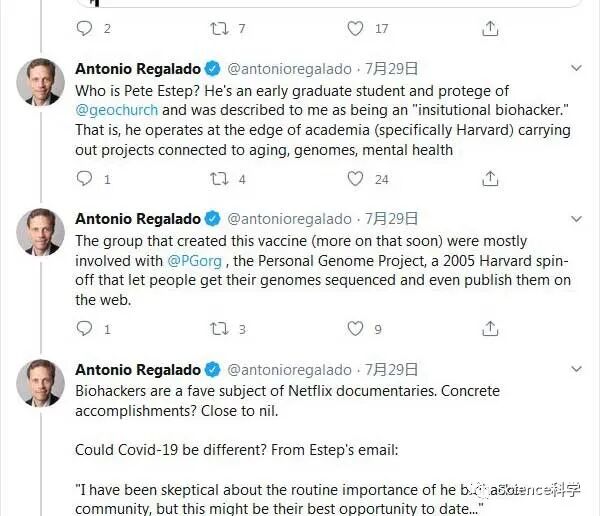Viewport: 600px width, 516px height.
Task: Reply to the Personal Genome Project tweet
Action: pyautogui.click(x=86, y=328)
